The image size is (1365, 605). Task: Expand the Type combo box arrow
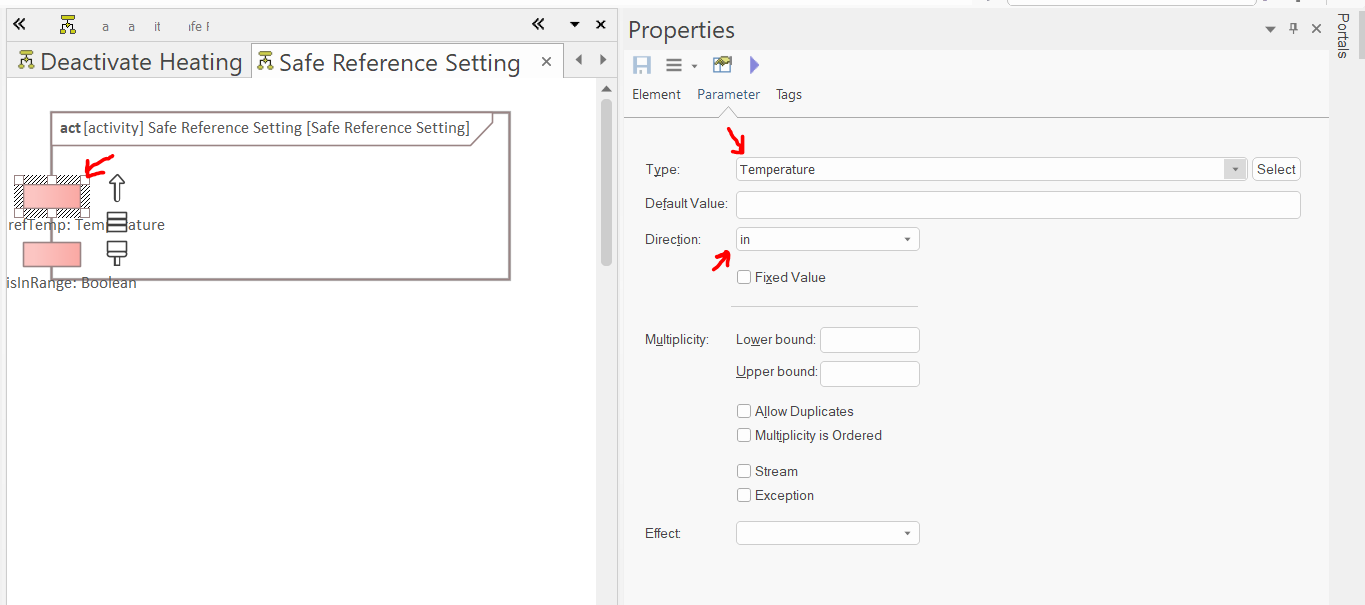1236,170
